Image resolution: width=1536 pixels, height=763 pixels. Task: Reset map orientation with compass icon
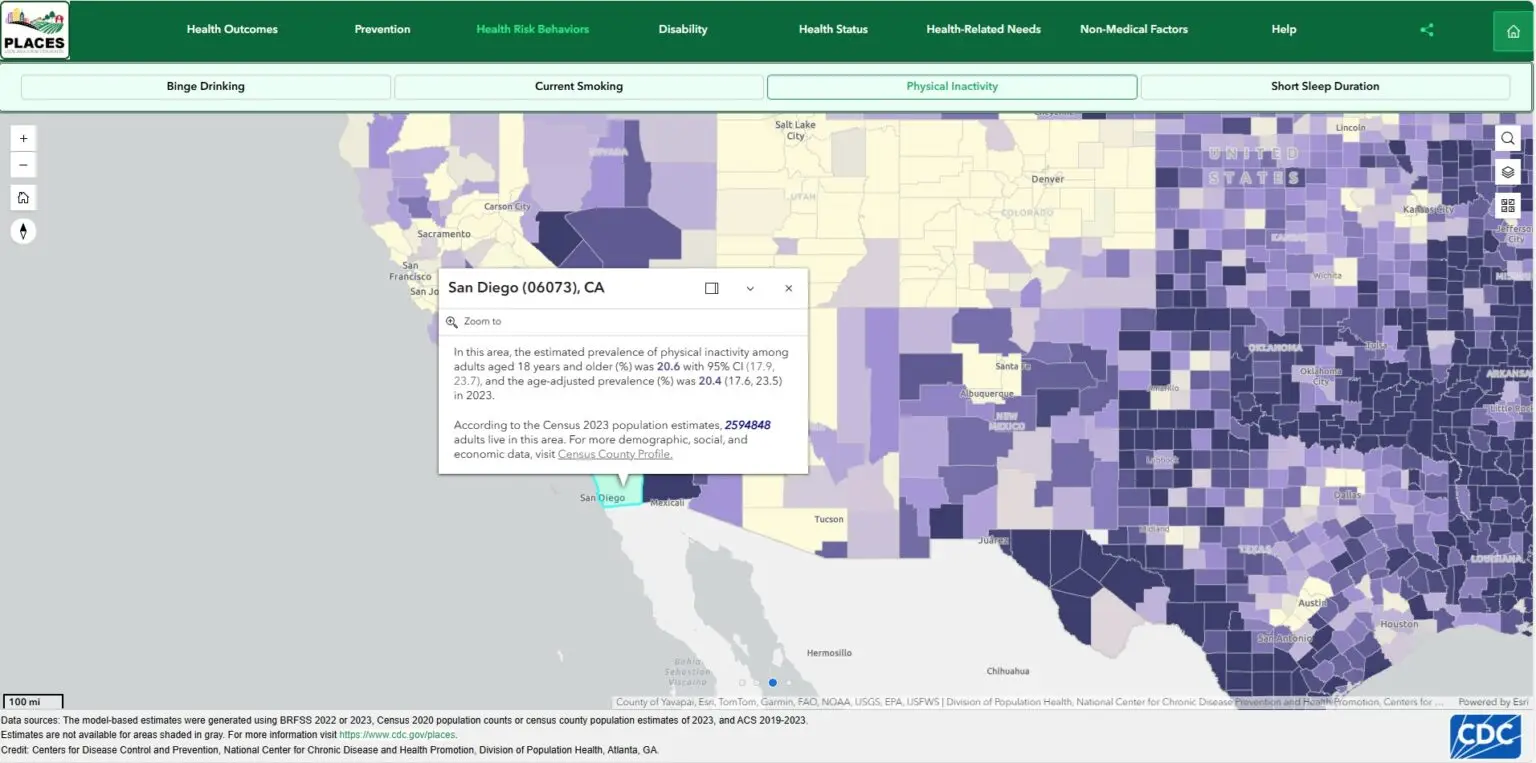coord(23,231)
